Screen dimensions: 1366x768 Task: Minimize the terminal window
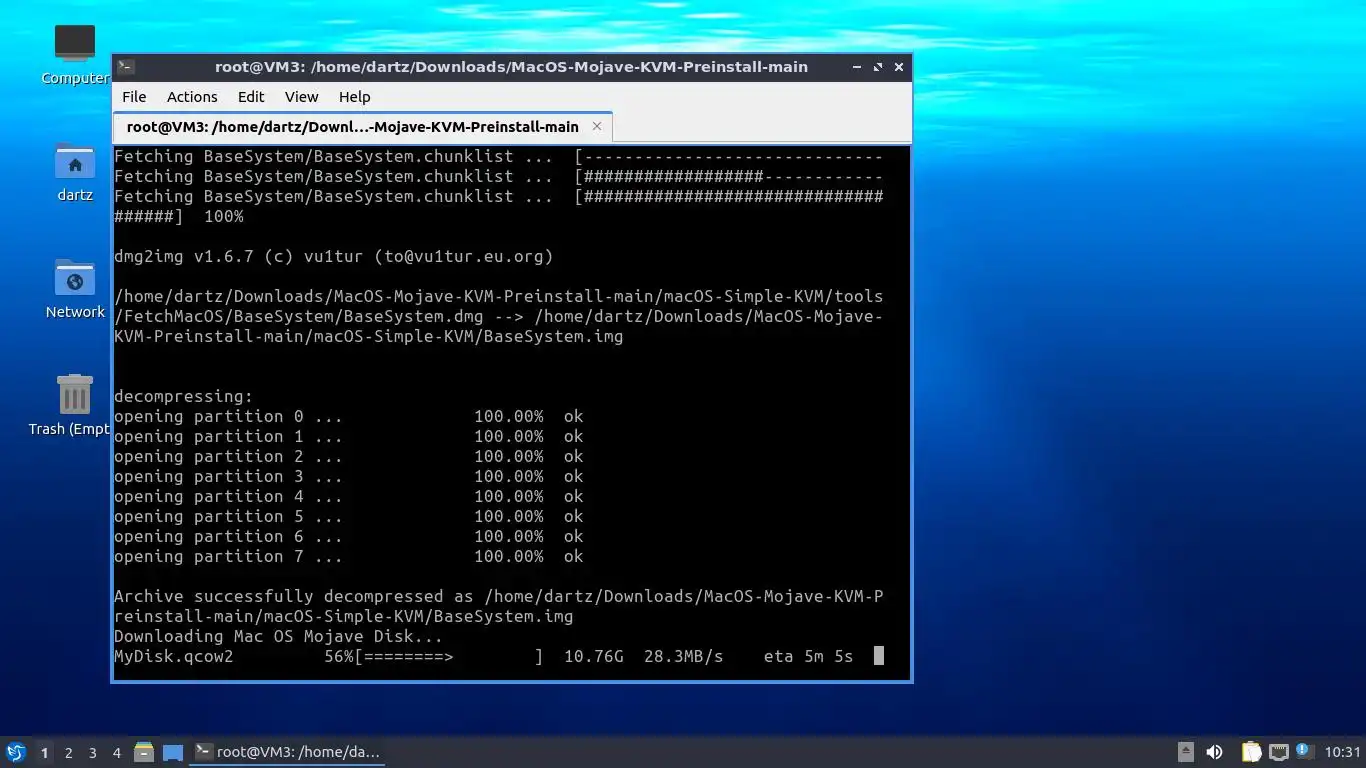[x=857, y=67]
